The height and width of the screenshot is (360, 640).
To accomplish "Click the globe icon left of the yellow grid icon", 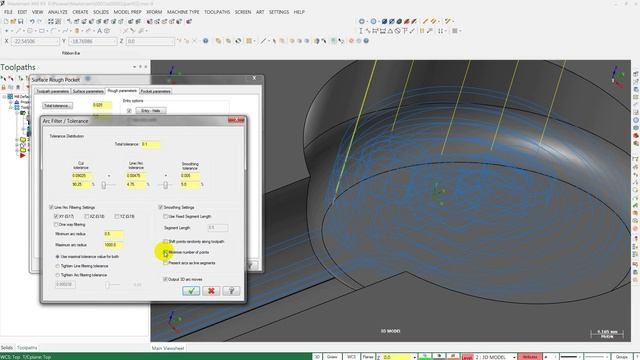I will [238, 41].
